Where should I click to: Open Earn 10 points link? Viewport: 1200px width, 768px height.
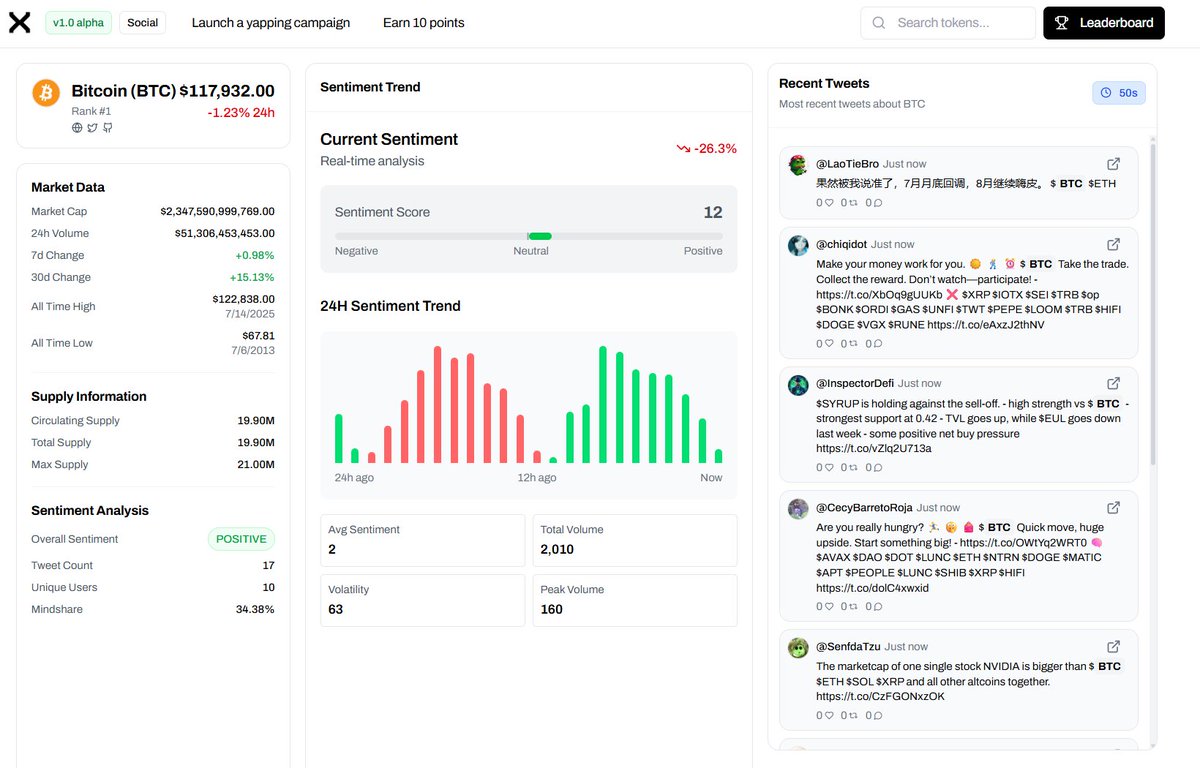(424, 22)
